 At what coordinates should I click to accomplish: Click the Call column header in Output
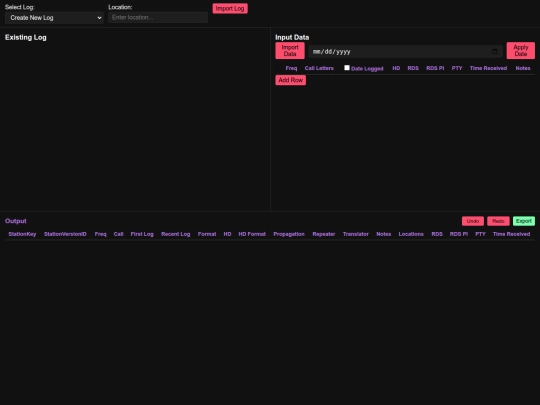click(x=118, y=234)
